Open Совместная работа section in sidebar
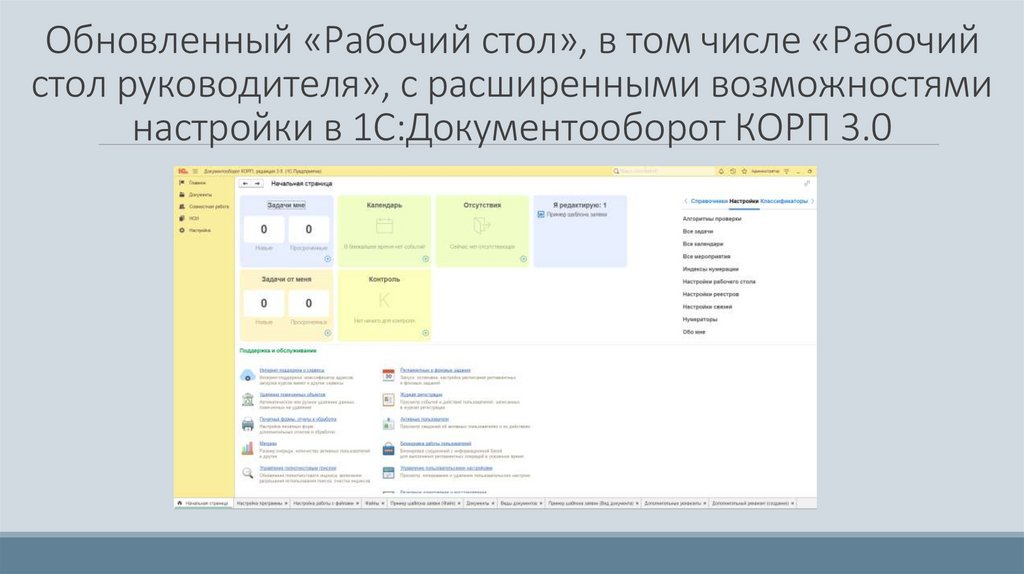1024x574 pixels. click(203, 206)
